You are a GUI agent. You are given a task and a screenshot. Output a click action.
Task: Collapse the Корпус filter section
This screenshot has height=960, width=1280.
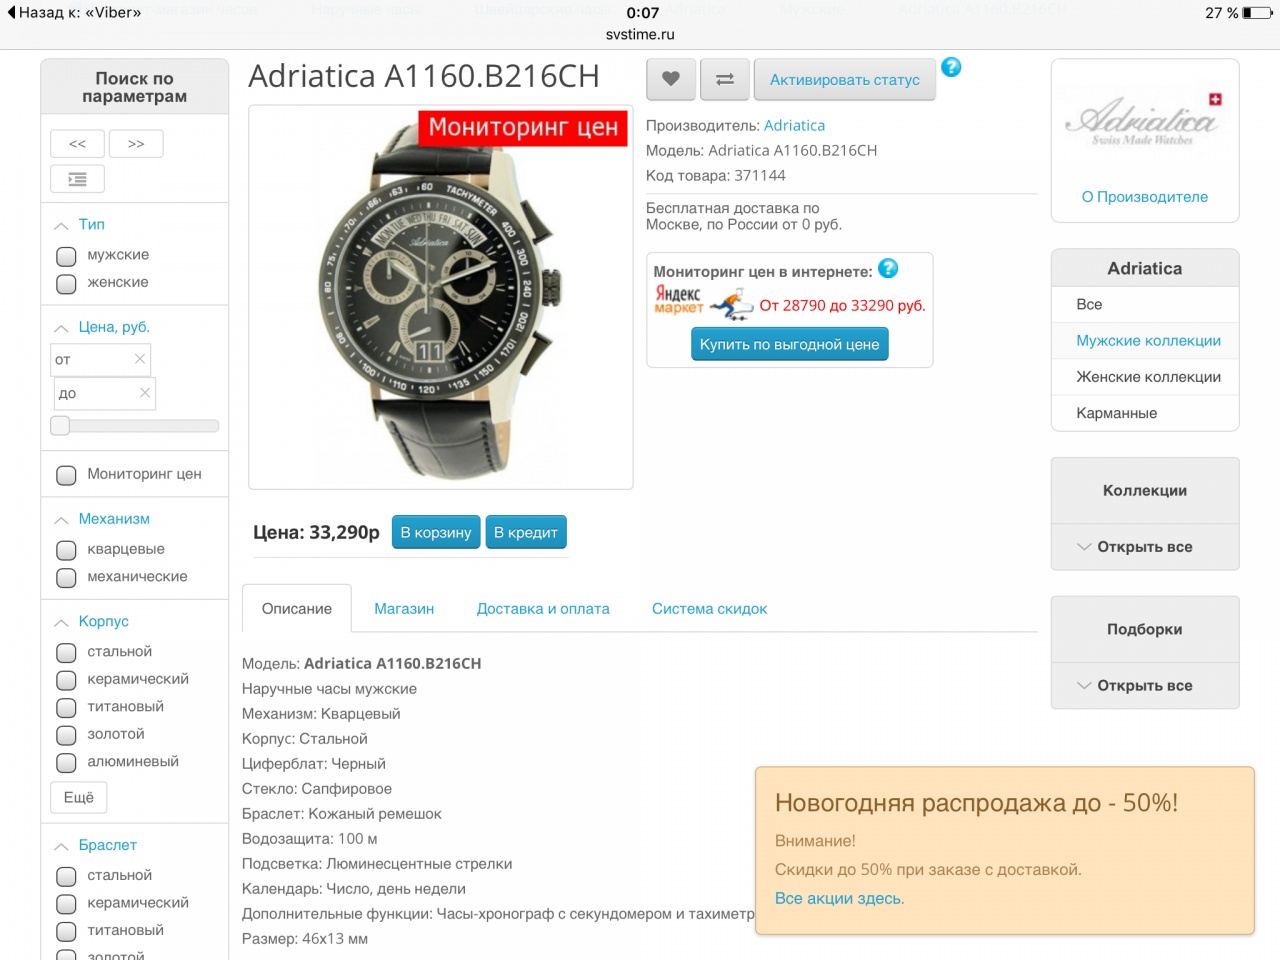click(x=62, y=622)
